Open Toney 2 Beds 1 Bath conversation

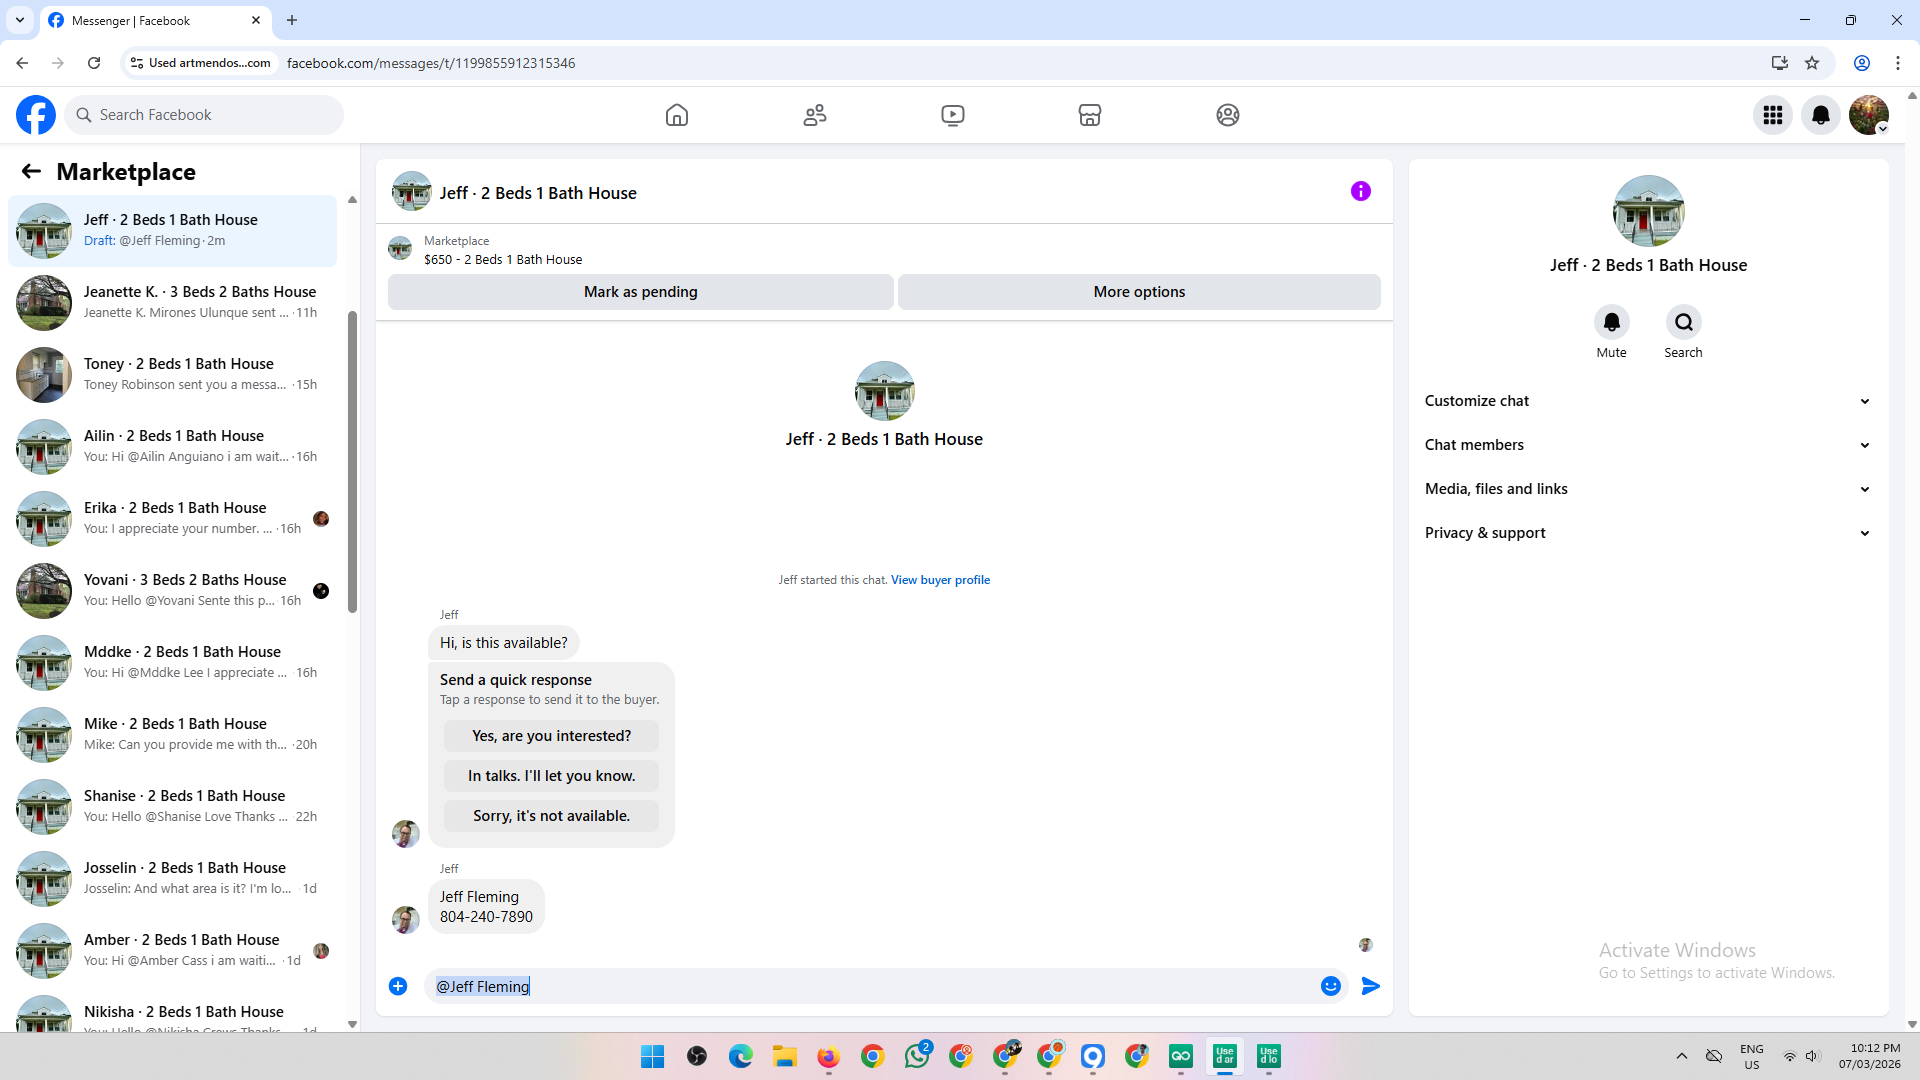(x=172, y=374)
